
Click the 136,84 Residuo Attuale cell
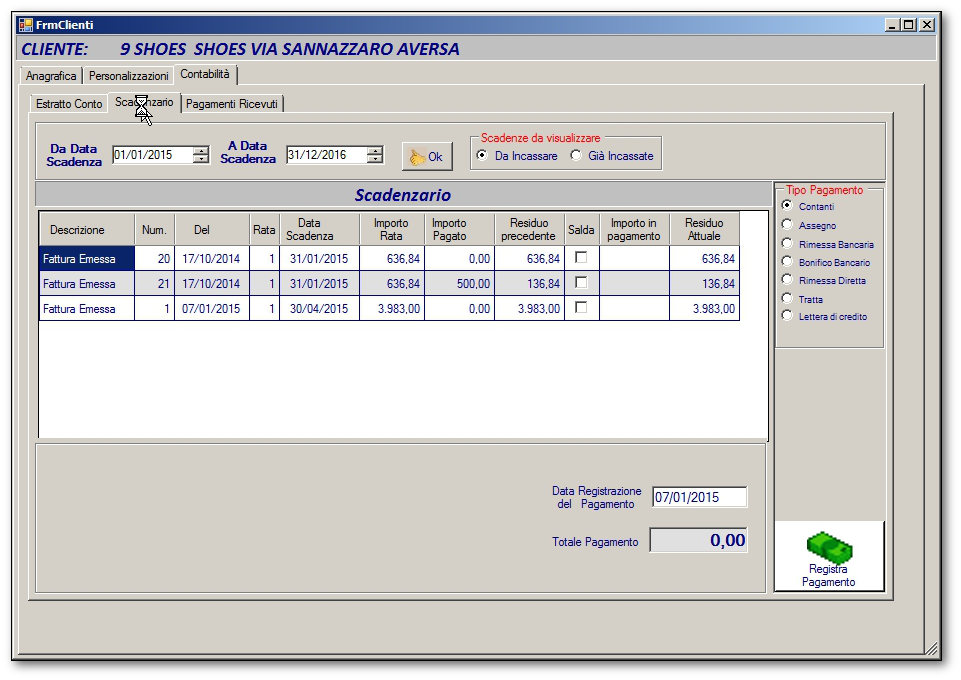point(704,284)
